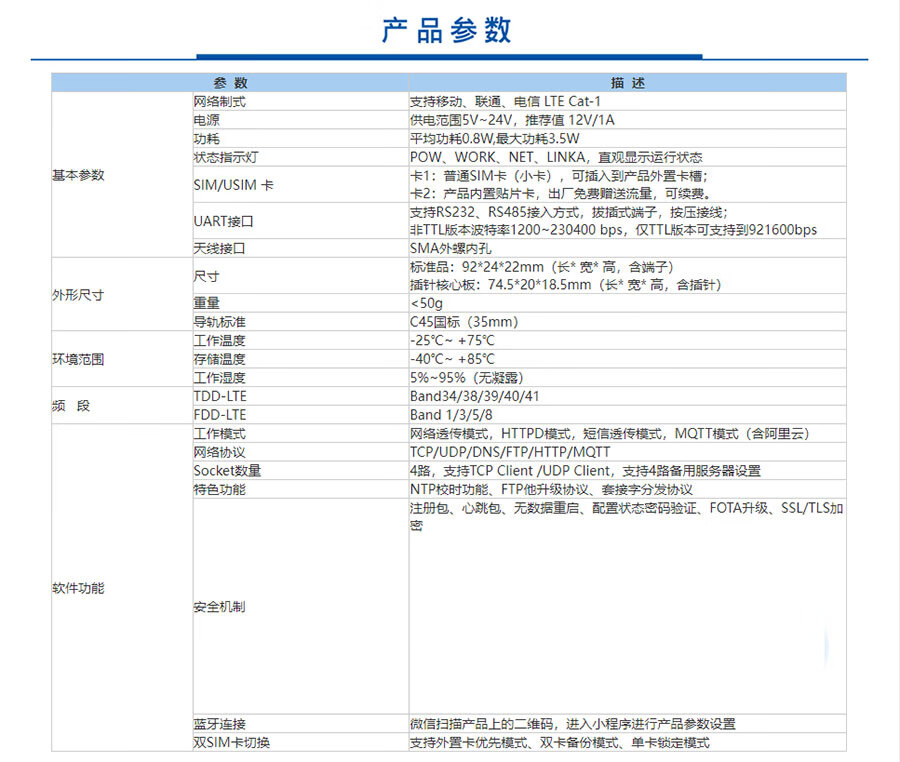Screen dimensions: 900x762
Task: Click the 参数 column header
Action: pos(229,83)
